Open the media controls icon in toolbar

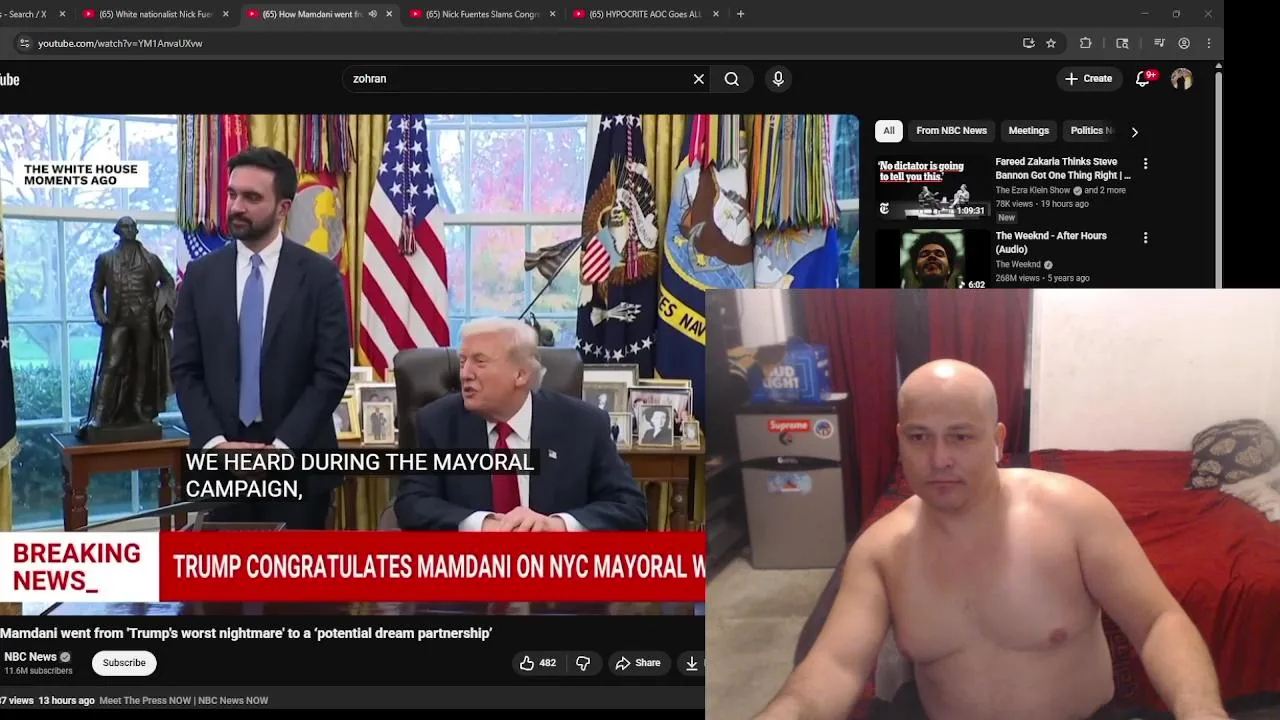(x=1159, y=43)
